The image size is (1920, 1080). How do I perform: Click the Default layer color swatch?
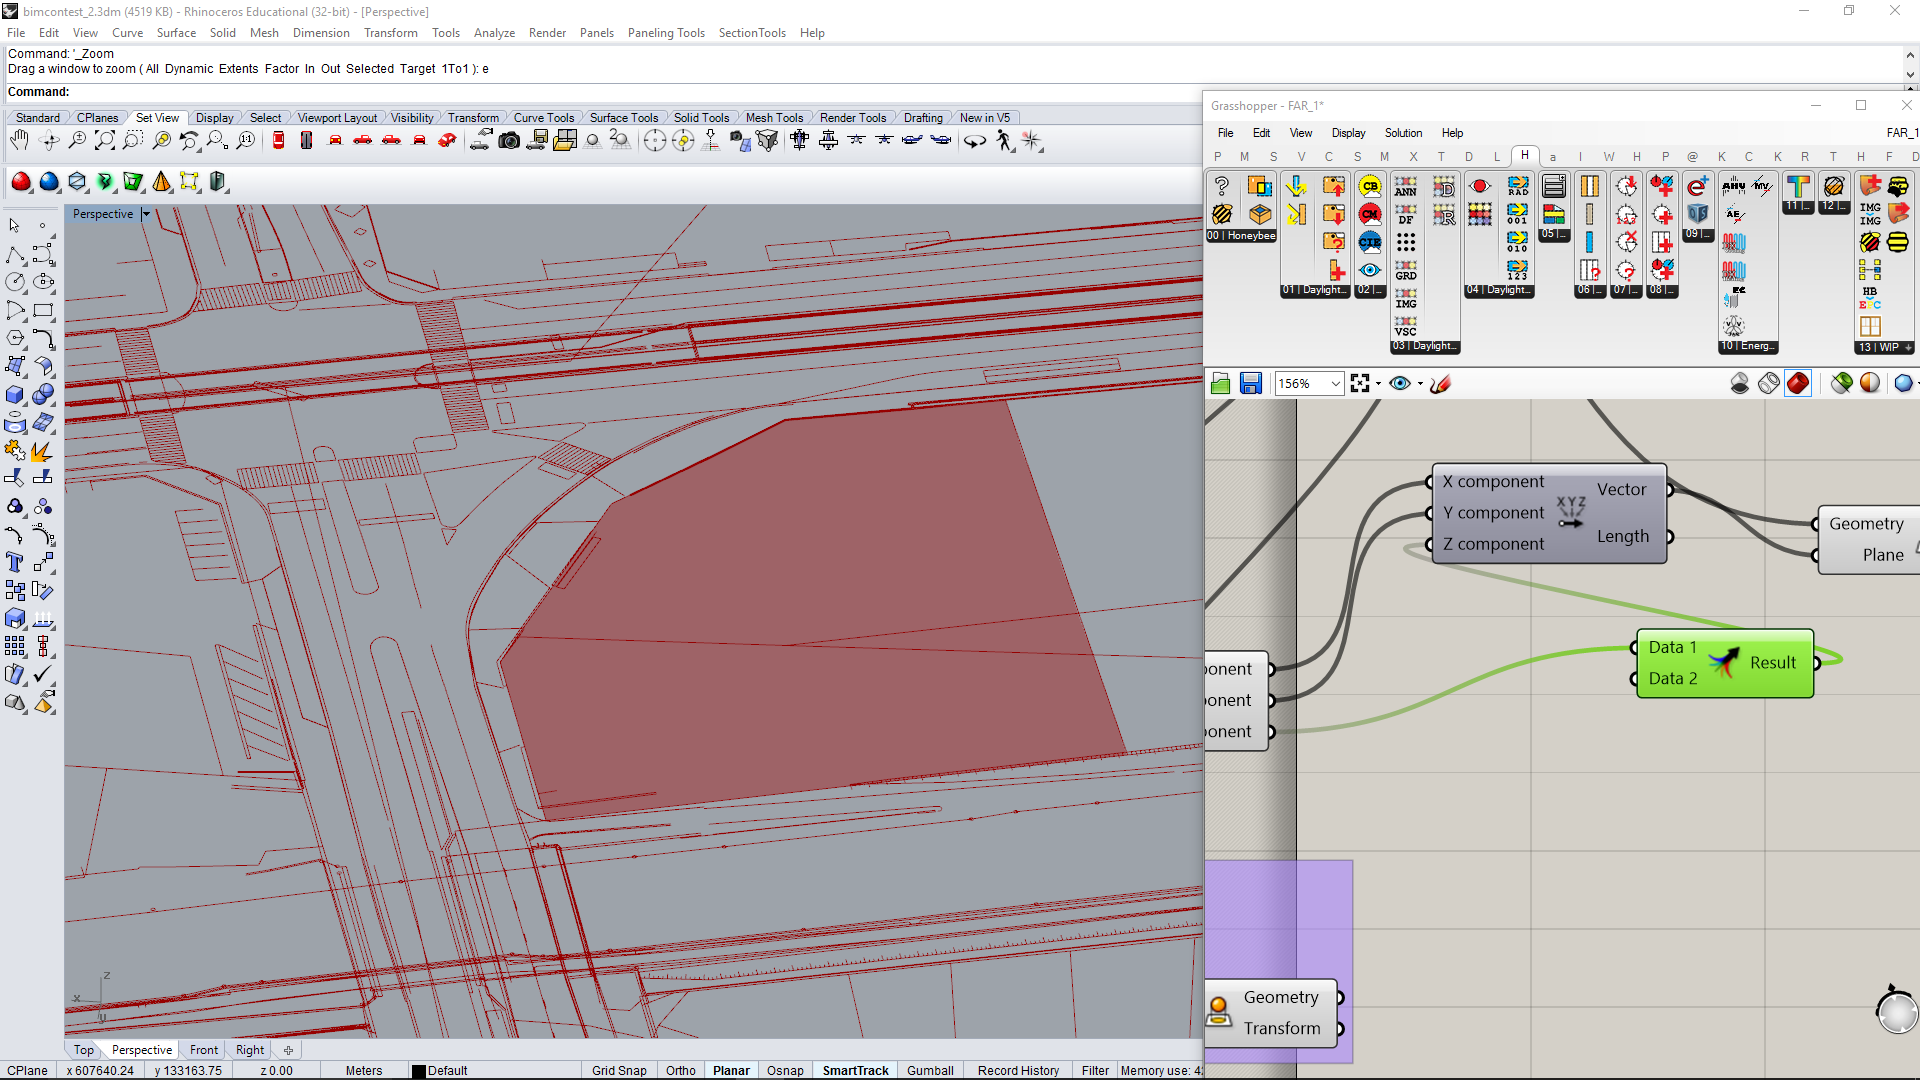click(419, 1071)
